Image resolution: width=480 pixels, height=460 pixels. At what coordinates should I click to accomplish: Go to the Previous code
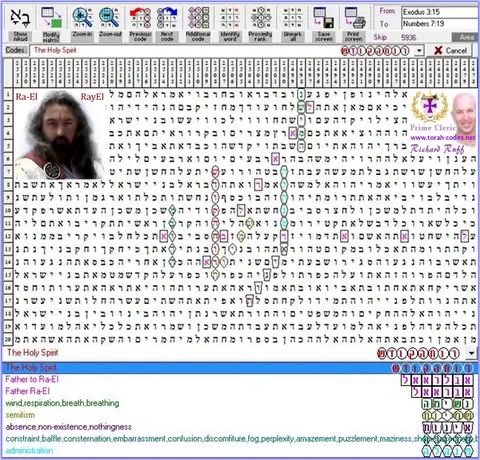point(140,25)
